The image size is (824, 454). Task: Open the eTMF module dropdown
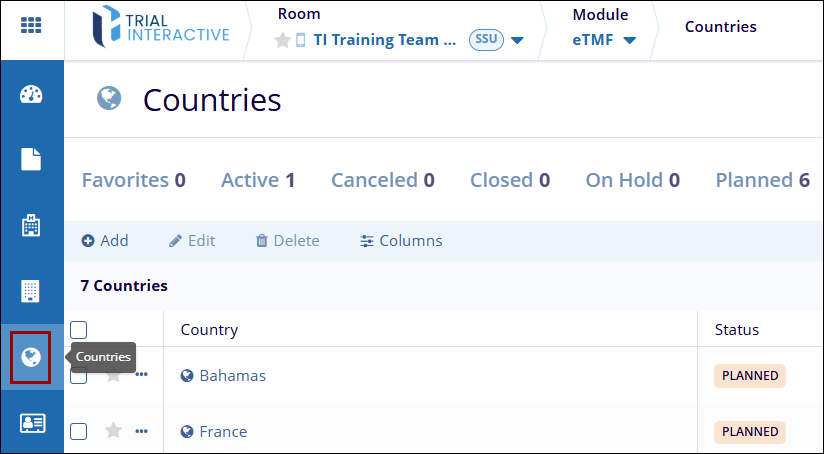pyautogui.click(x=629, y=41)
